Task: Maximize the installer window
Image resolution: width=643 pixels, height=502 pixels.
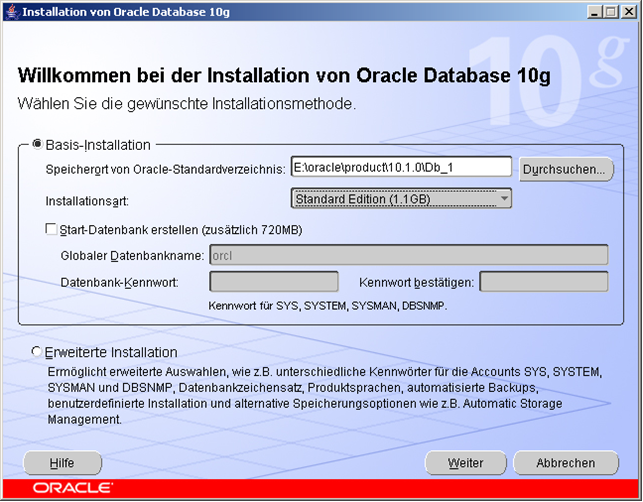Action: coord(610,12)
